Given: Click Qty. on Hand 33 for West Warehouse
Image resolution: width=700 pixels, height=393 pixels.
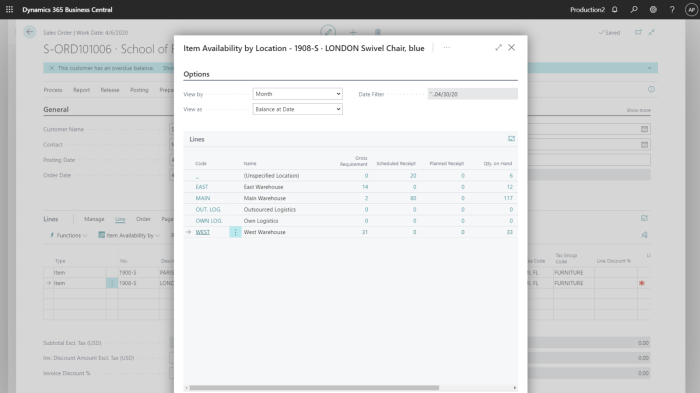Looking at the screenshot, I should tap(509, 232).
